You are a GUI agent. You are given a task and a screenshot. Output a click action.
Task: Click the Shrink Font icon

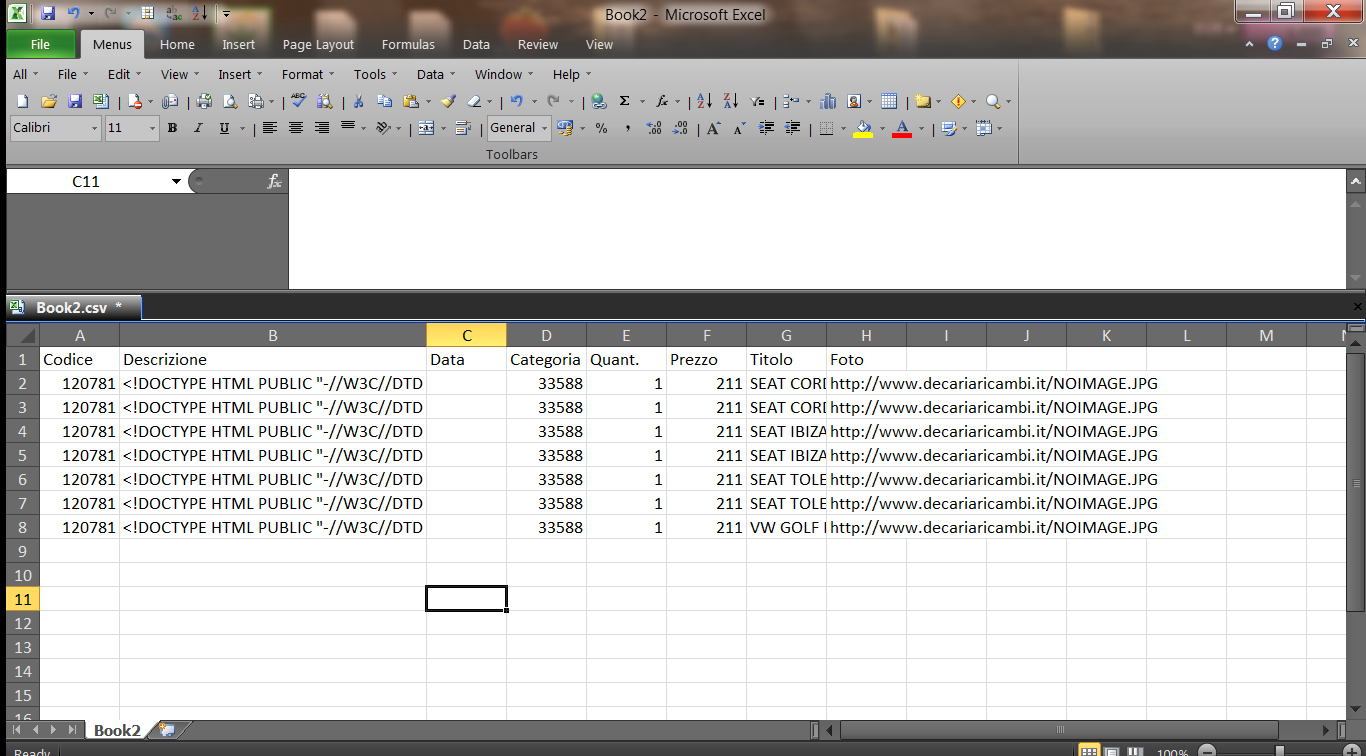tap(739, 128)
